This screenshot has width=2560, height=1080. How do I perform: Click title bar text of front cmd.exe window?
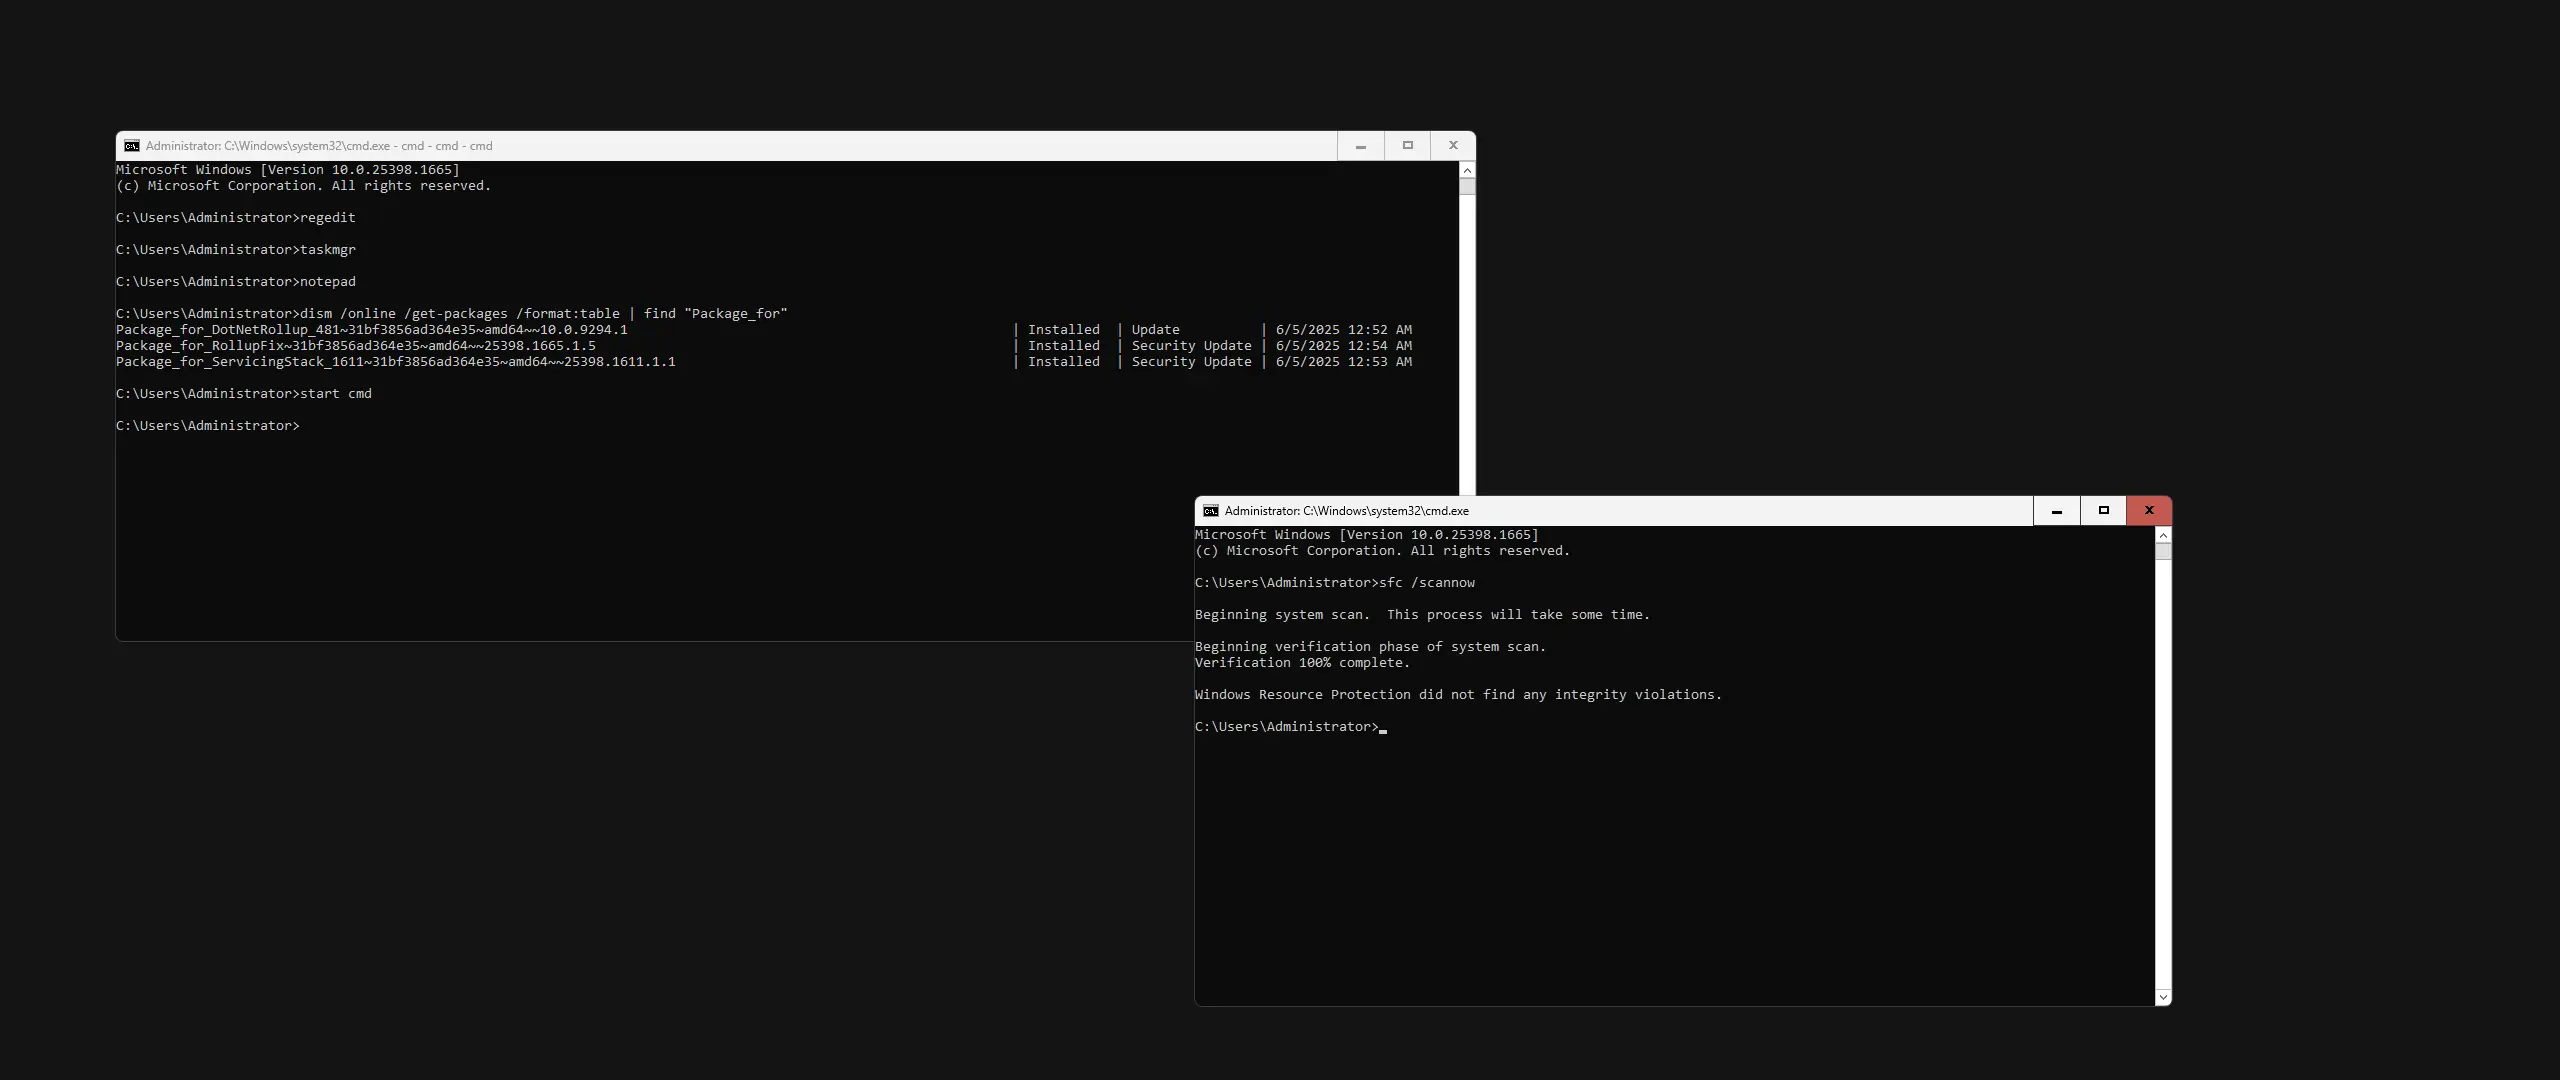tap(1346, 511)
